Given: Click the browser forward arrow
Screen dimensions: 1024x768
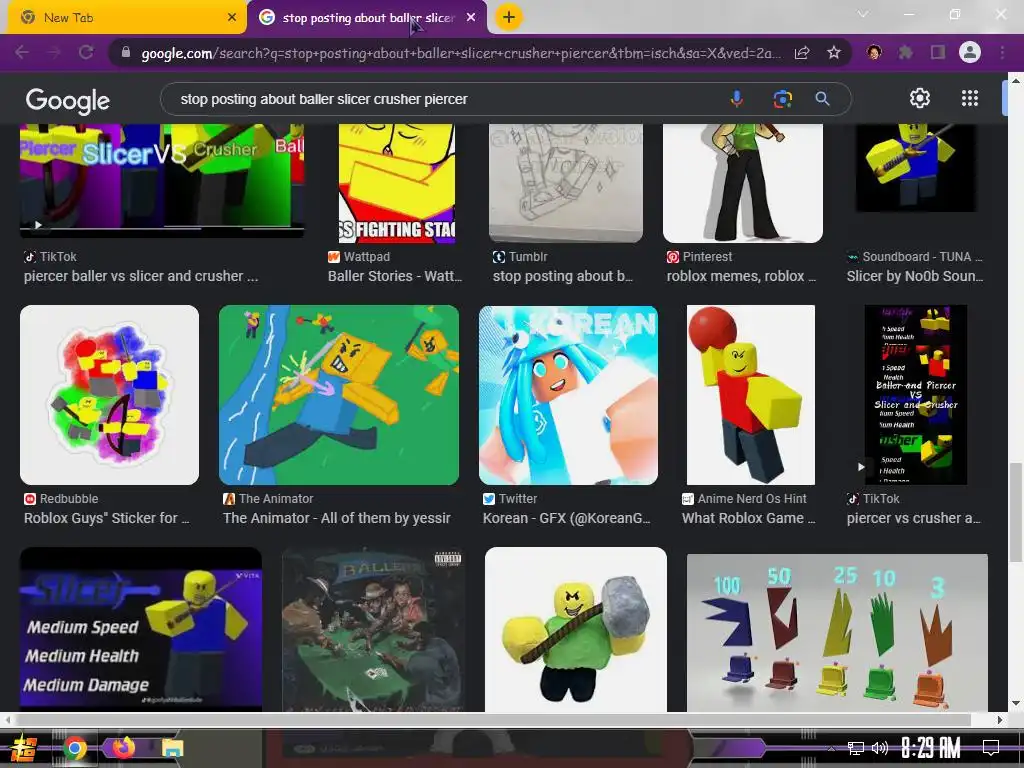Looking at the screenshot, I should click(54, 52).
